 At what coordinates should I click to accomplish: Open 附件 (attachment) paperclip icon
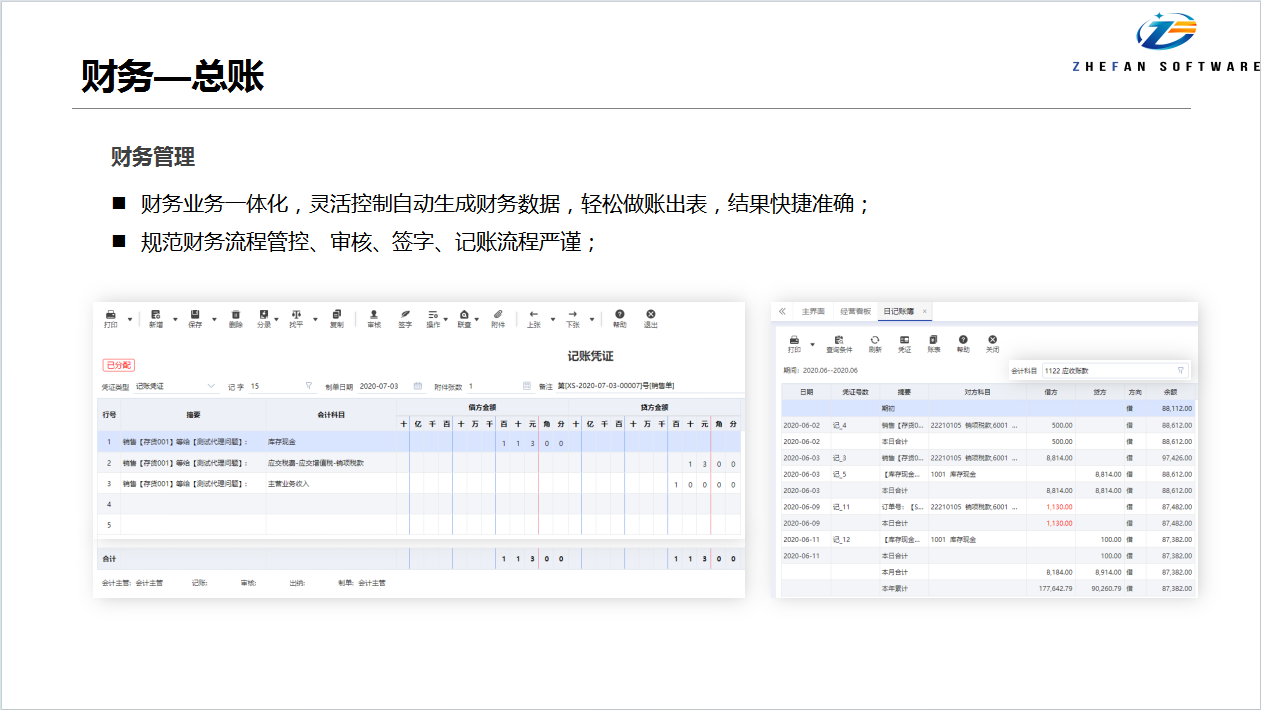click(498, 315)
